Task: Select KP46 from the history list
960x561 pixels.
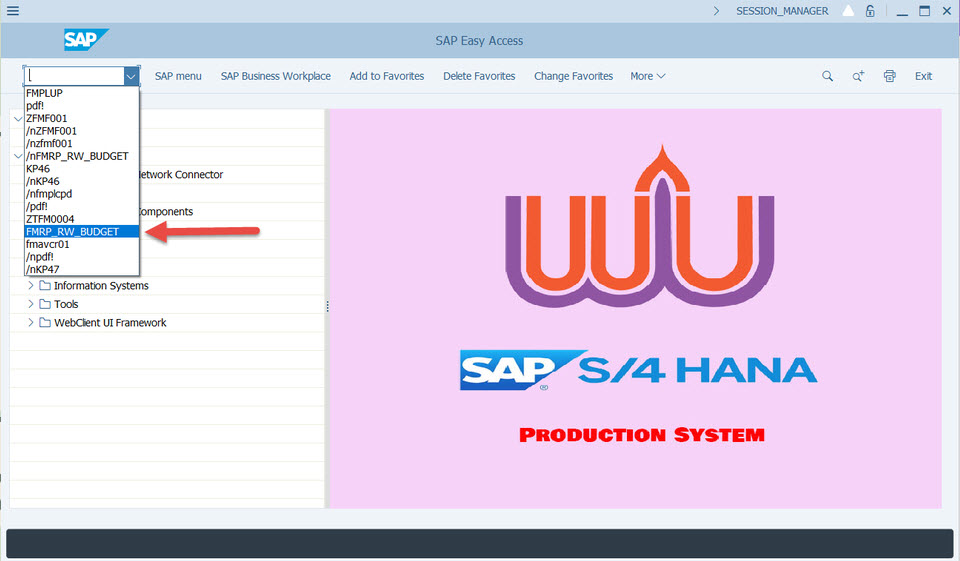Action: [82, 168]
